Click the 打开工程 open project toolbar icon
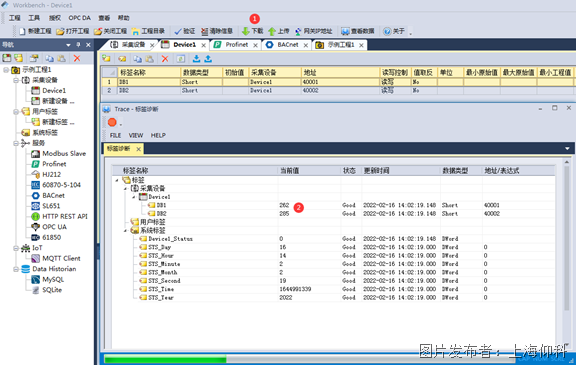The image size is (576, 365). pyautogui.click(x=60, y=31)
